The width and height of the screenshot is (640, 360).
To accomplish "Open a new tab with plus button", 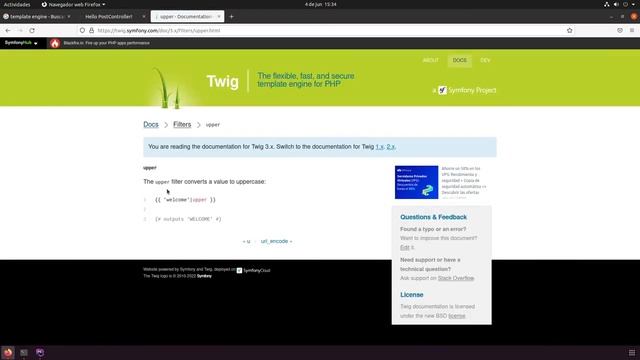I will point(231,17).
